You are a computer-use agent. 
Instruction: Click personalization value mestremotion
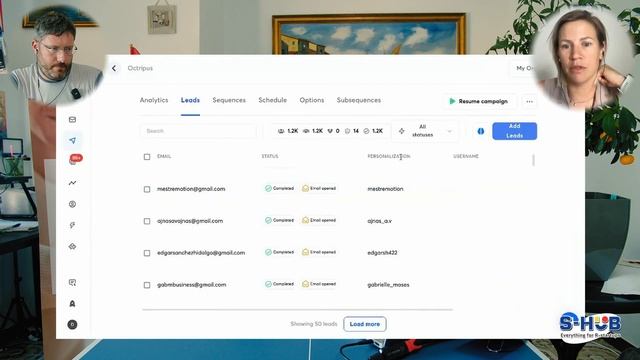click(x=385, y=189)
